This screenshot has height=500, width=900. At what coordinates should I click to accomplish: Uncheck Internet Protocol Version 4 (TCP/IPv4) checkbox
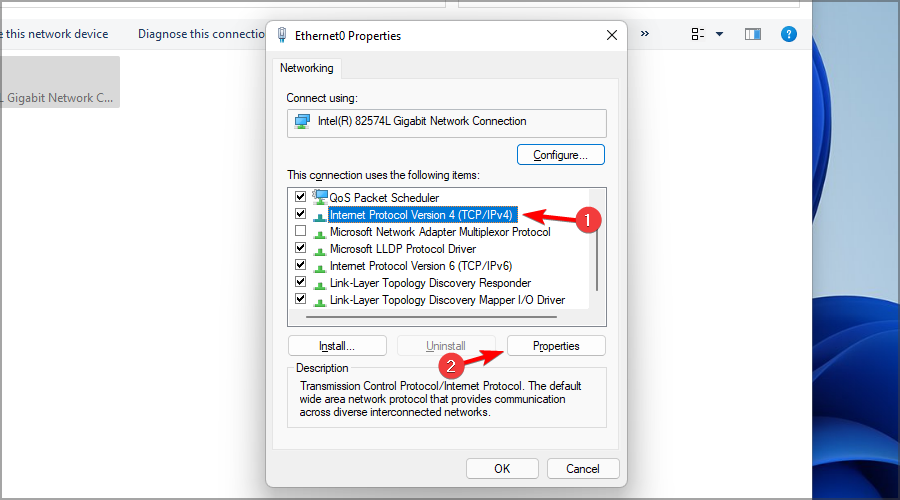300,214
